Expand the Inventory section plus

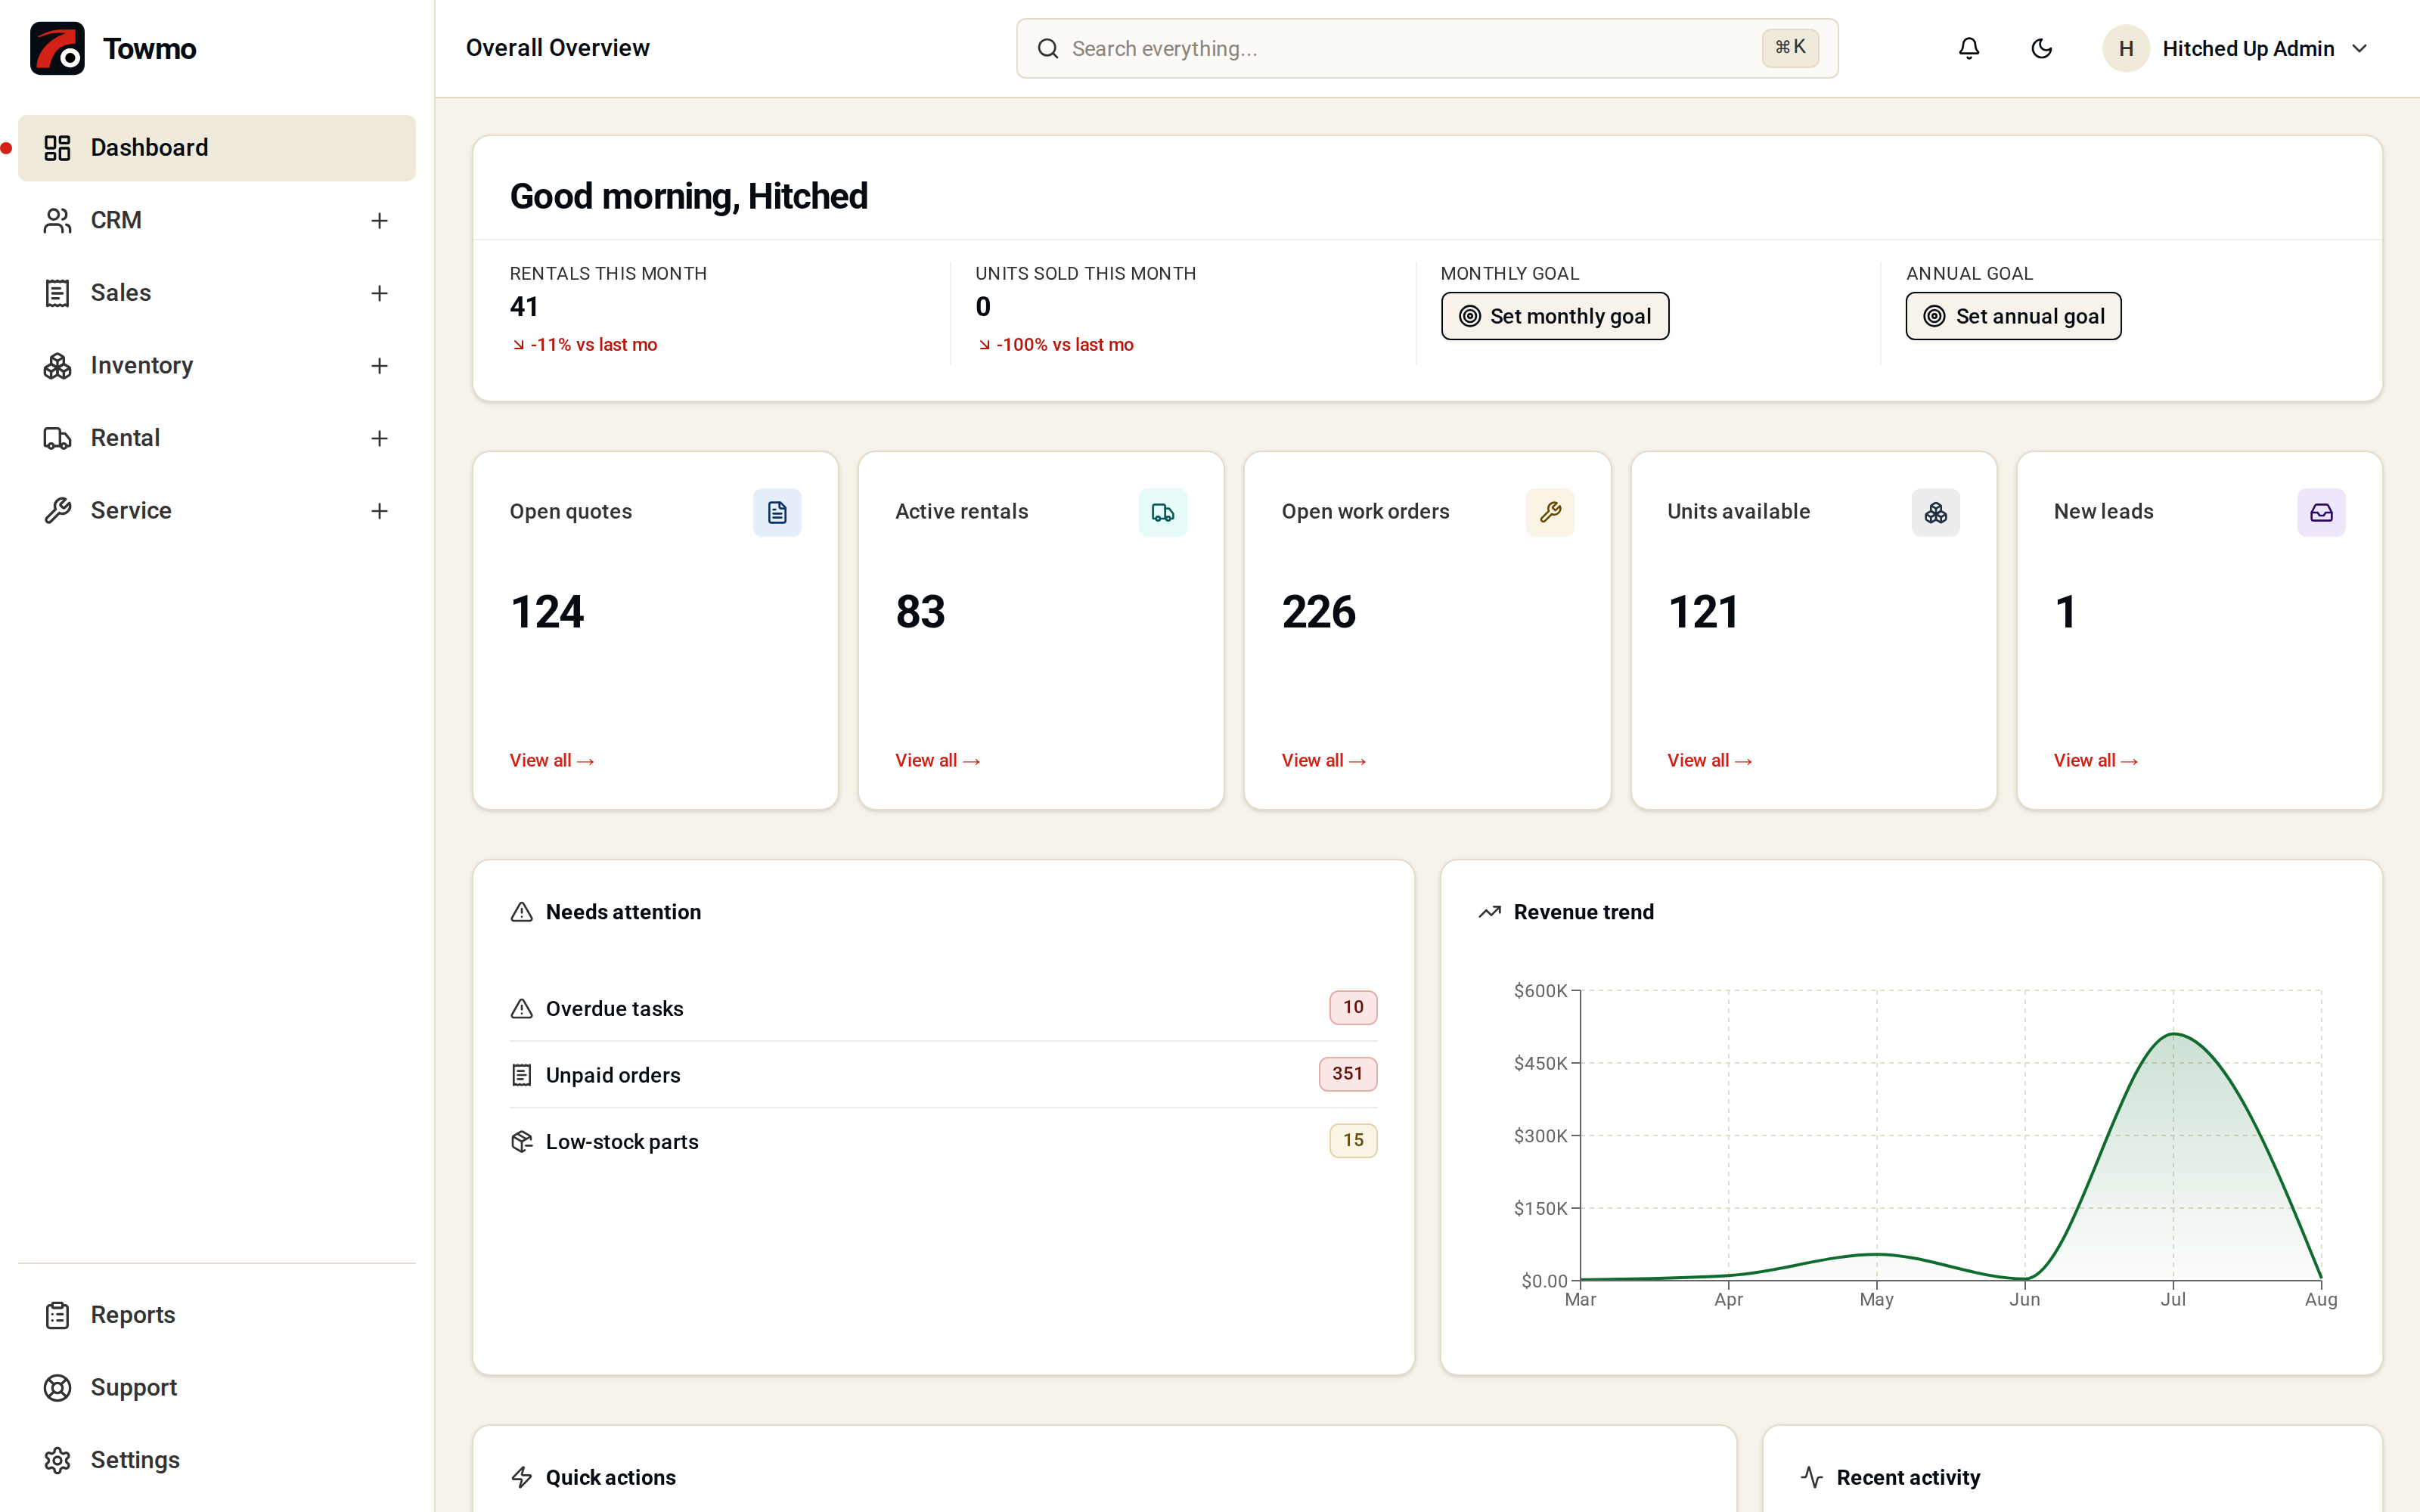coord(379,366)
